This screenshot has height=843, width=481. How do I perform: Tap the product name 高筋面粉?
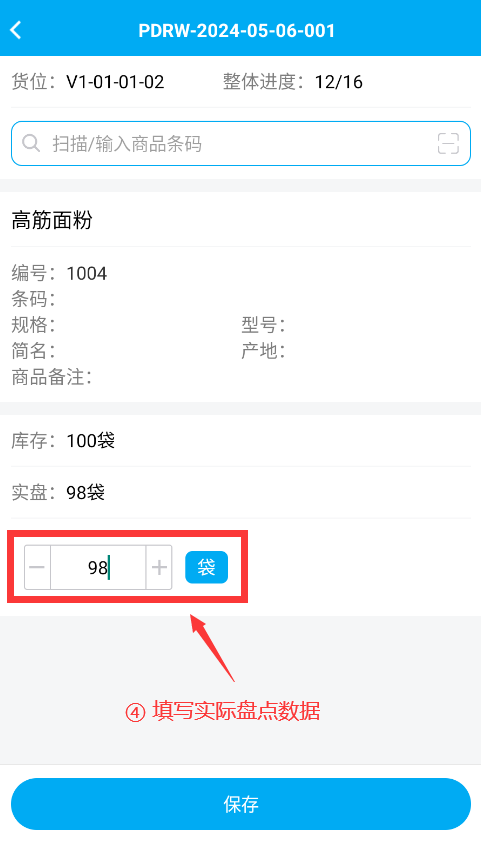click(52, 220)
